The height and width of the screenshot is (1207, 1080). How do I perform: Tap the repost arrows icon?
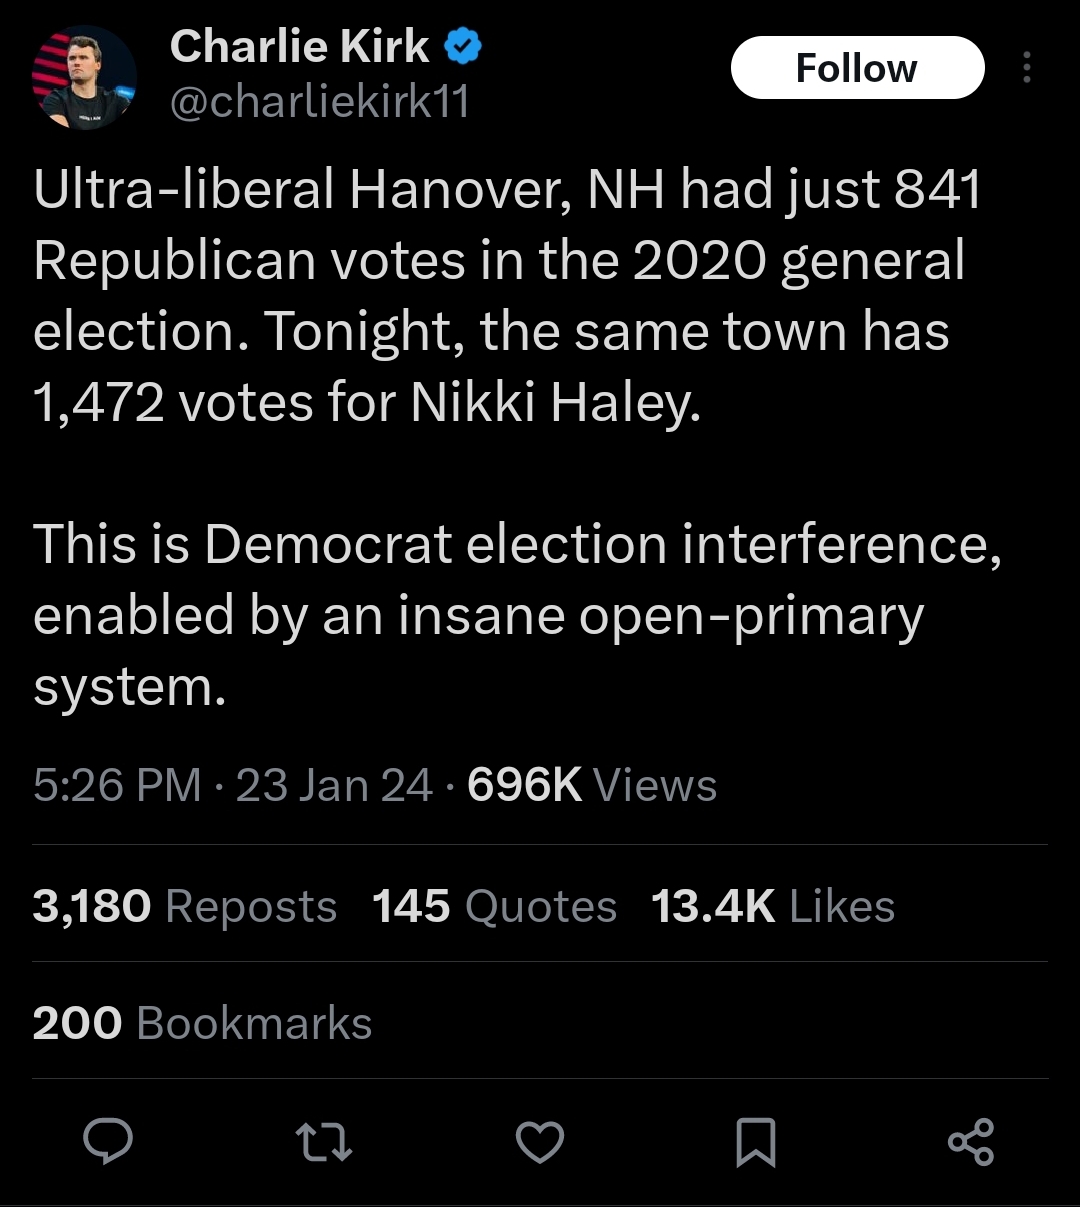pyautogui.click(x=324, y=1142)
